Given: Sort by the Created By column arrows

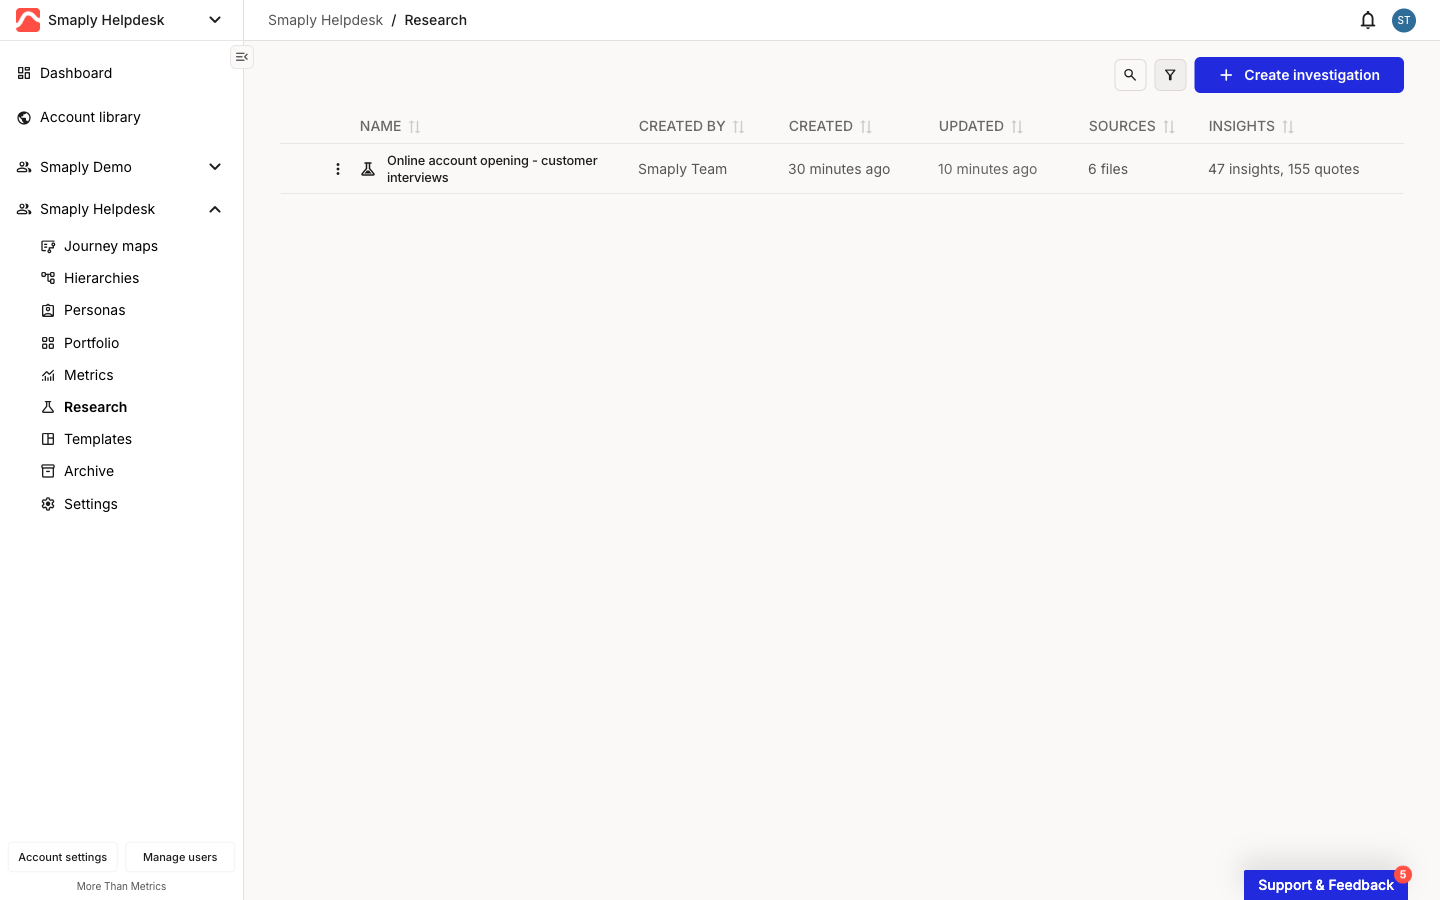Looking at the screenshot, I should click(739, 127).
